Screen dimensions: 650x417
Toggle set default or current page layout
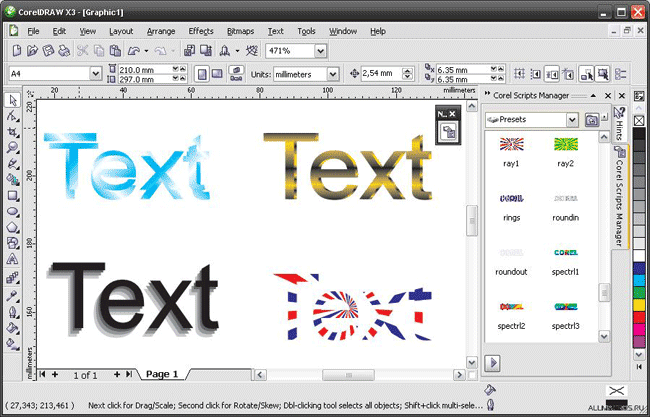point(236,74)
